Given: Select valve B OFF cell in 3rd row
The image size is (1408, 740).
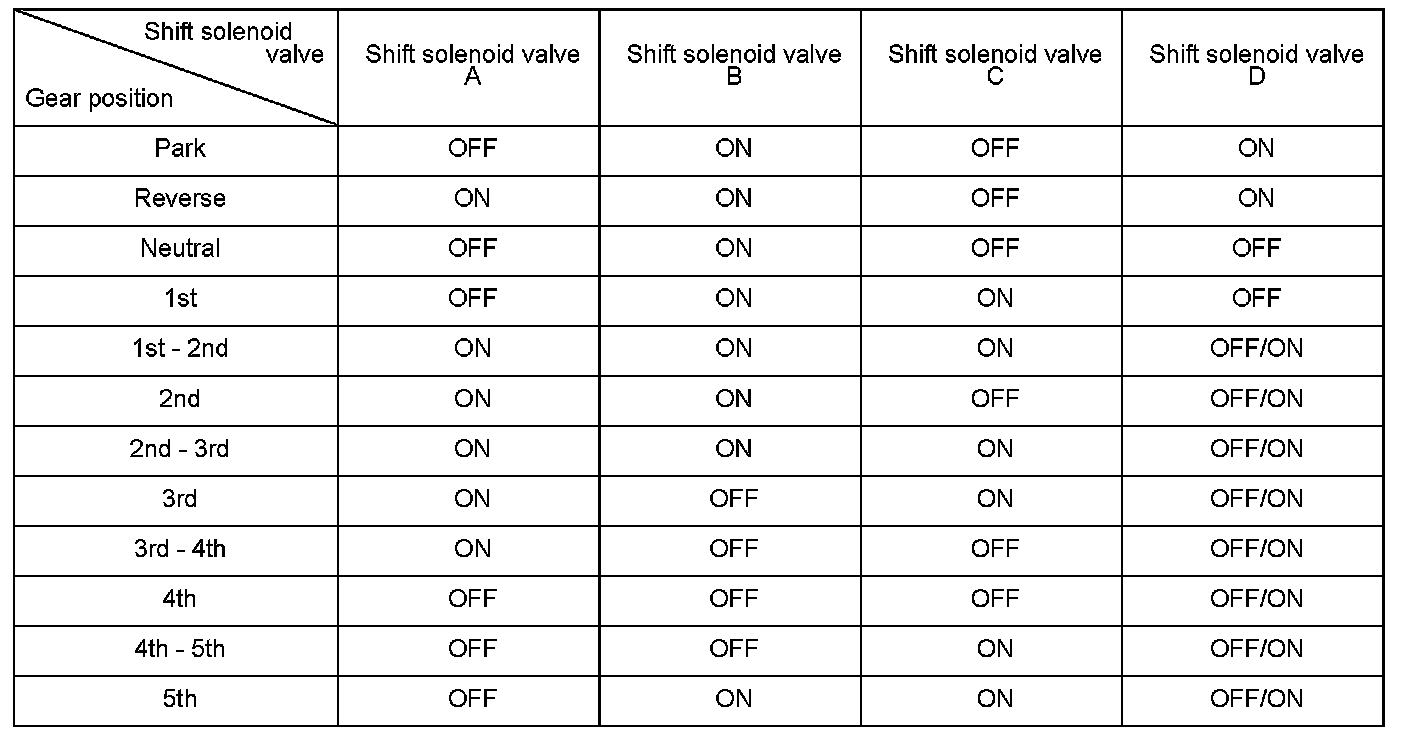Looking at the screenshot, I should pos(734,498).
